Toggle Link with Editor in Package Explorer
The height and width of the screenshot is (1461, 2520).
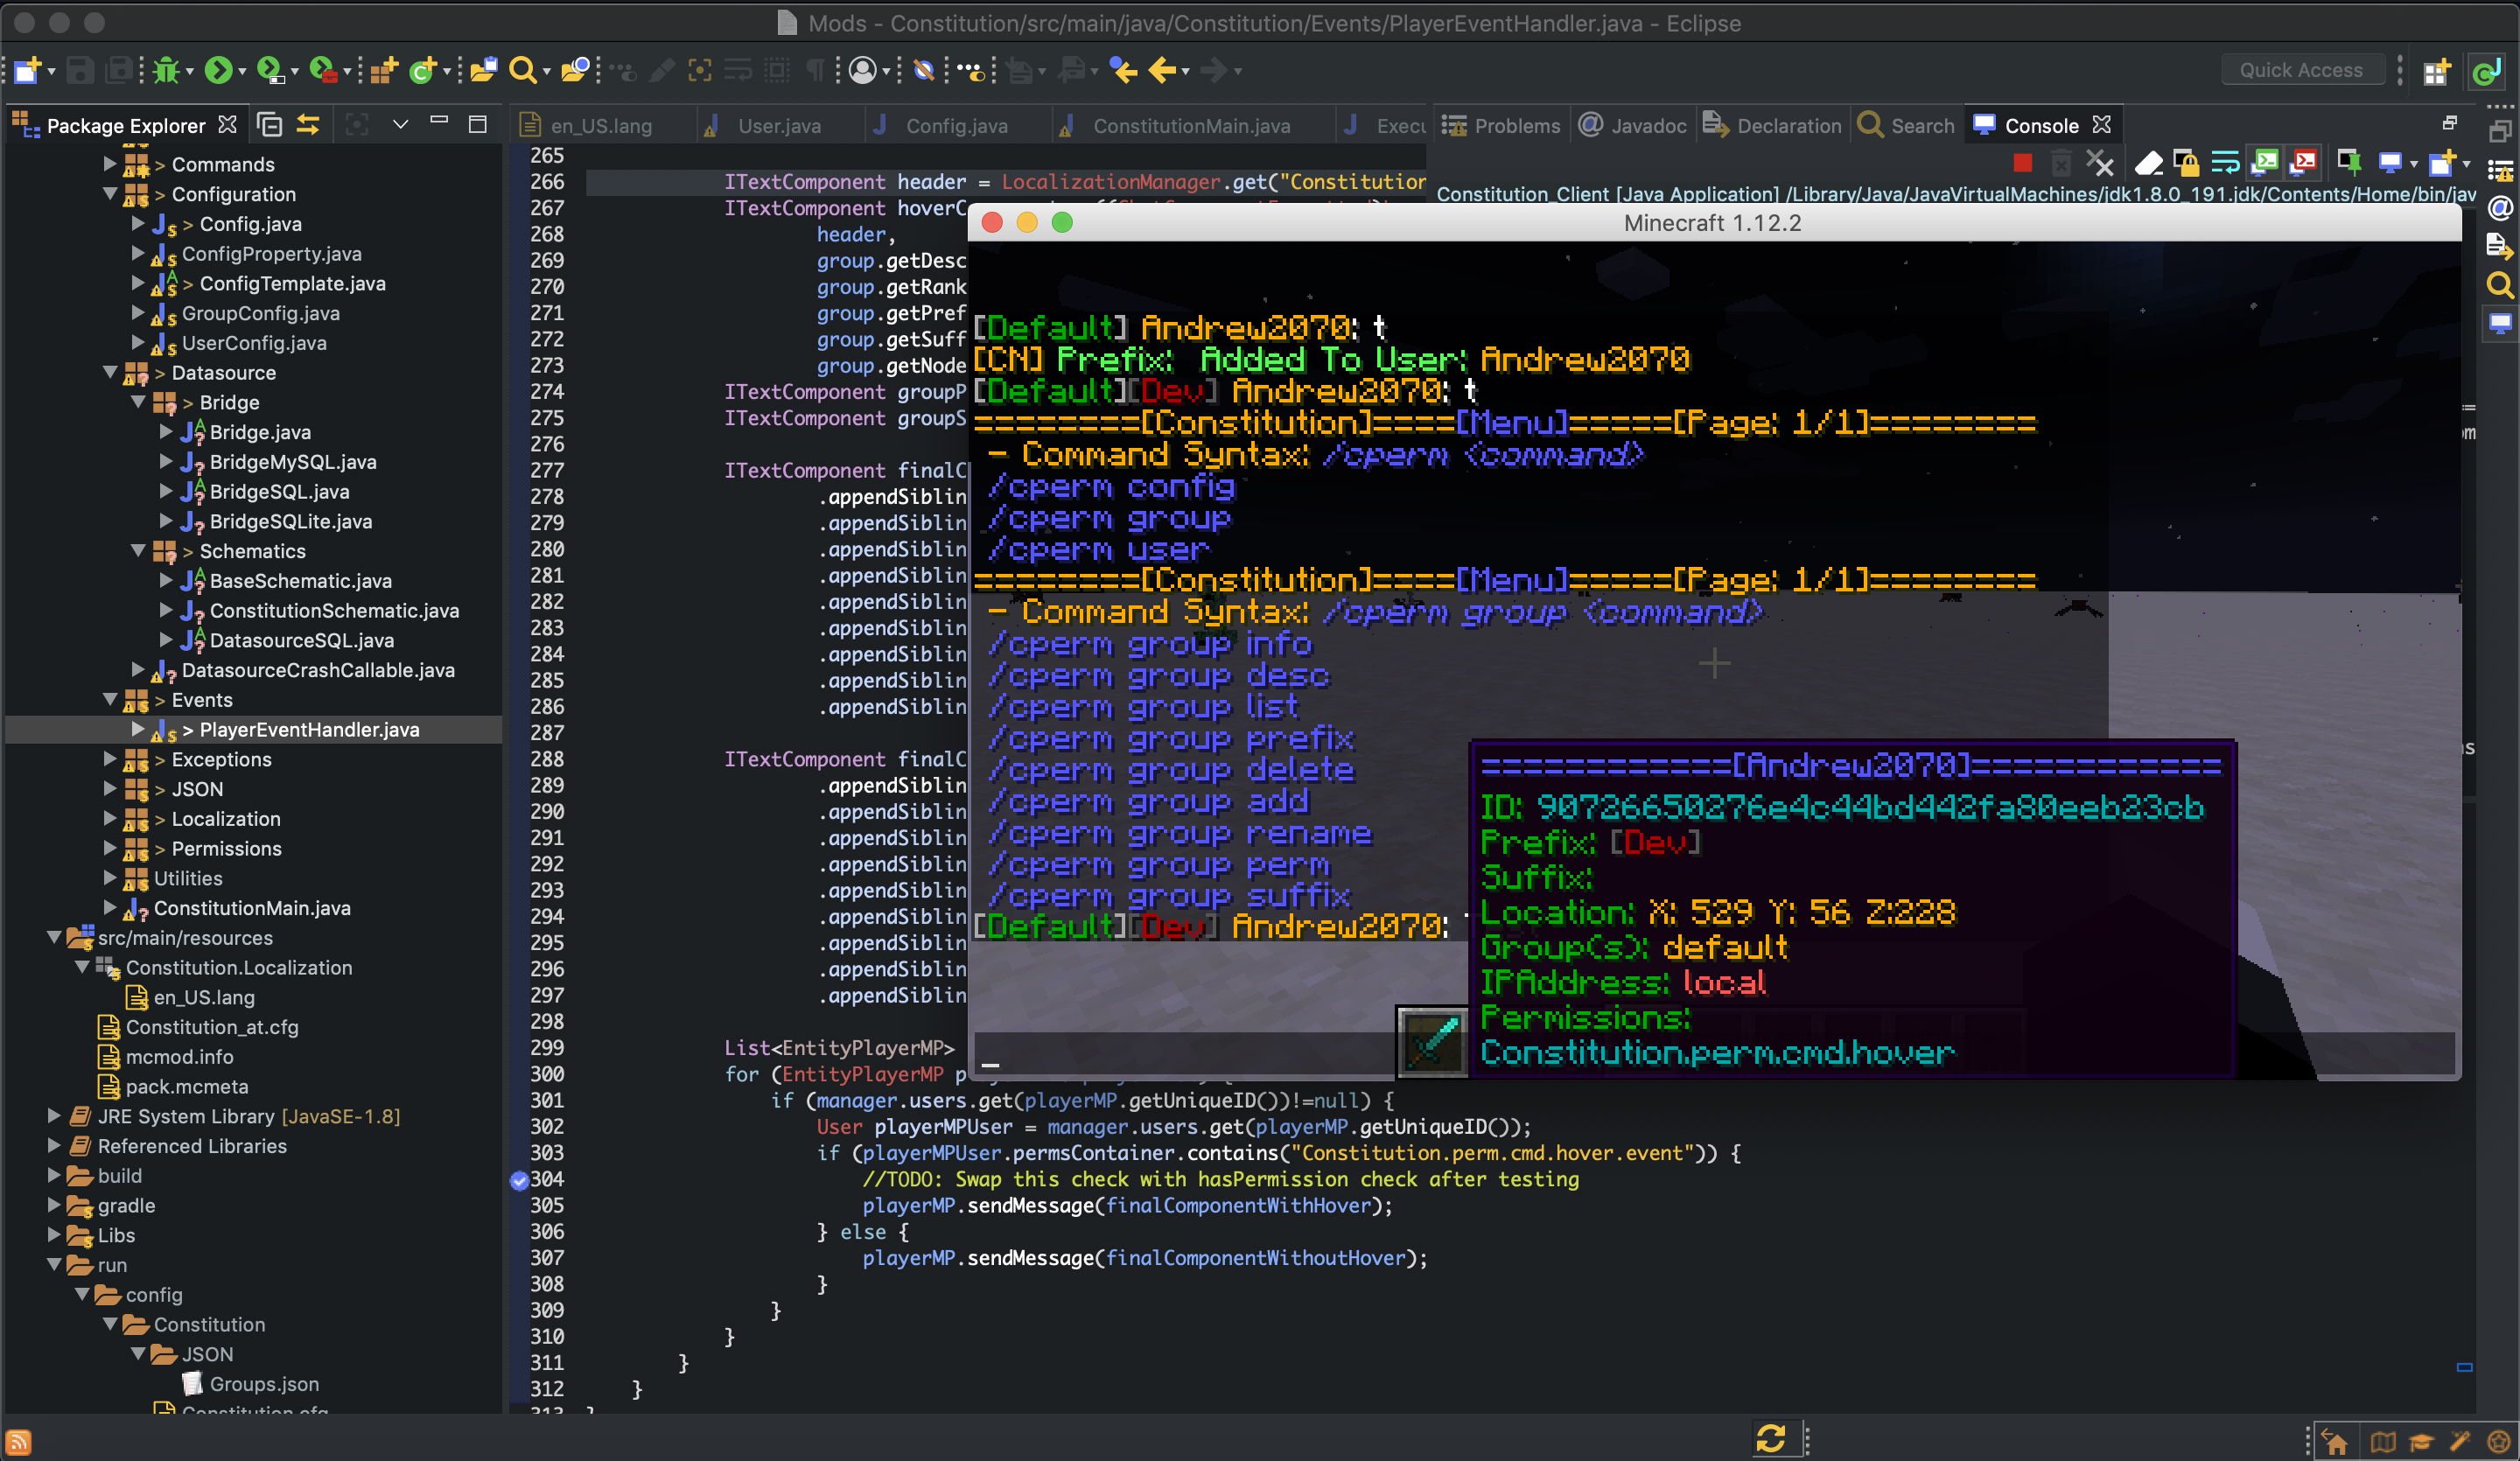[x=308, y=125]
